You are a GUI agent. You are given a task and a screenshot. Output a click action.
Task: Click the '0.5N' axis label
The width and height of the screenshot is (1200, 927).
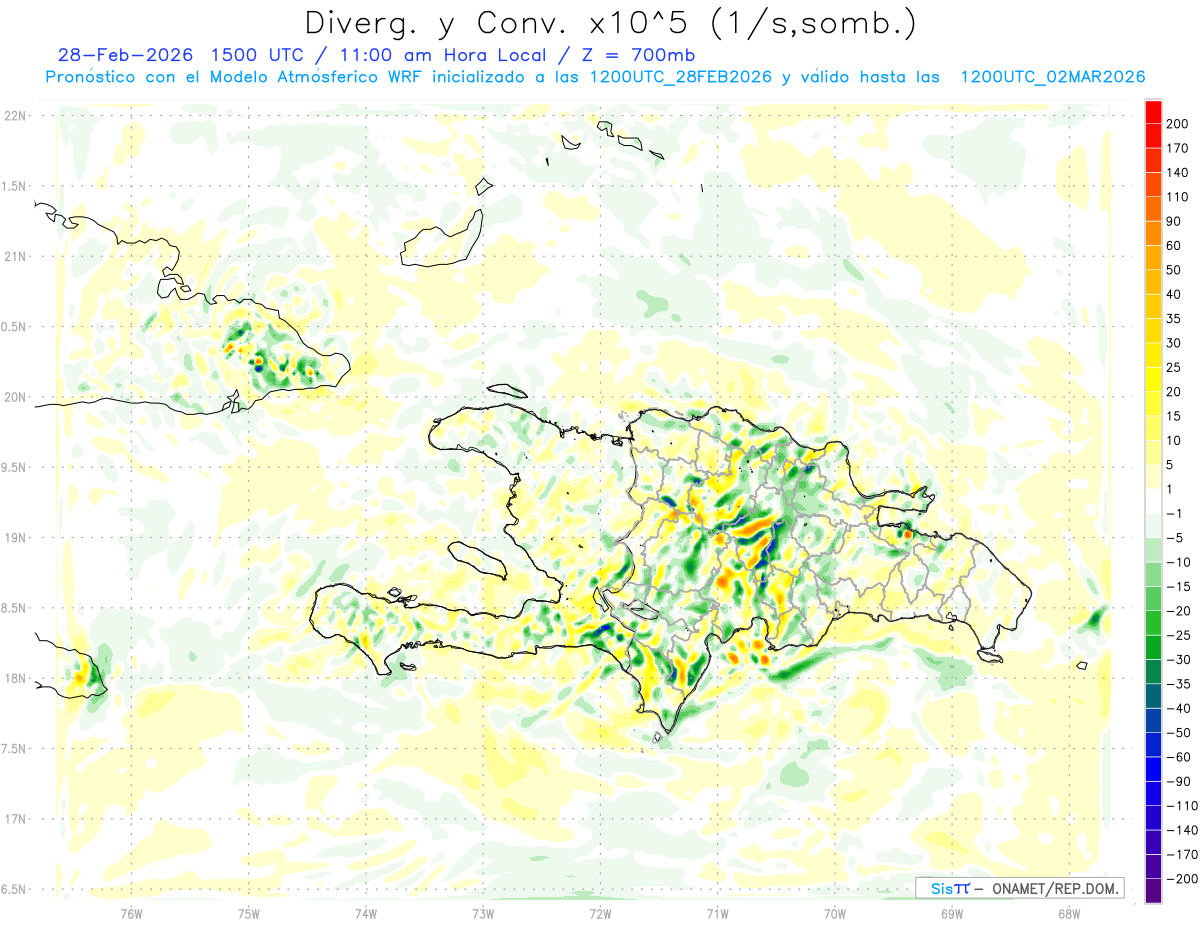coord(14,327)
